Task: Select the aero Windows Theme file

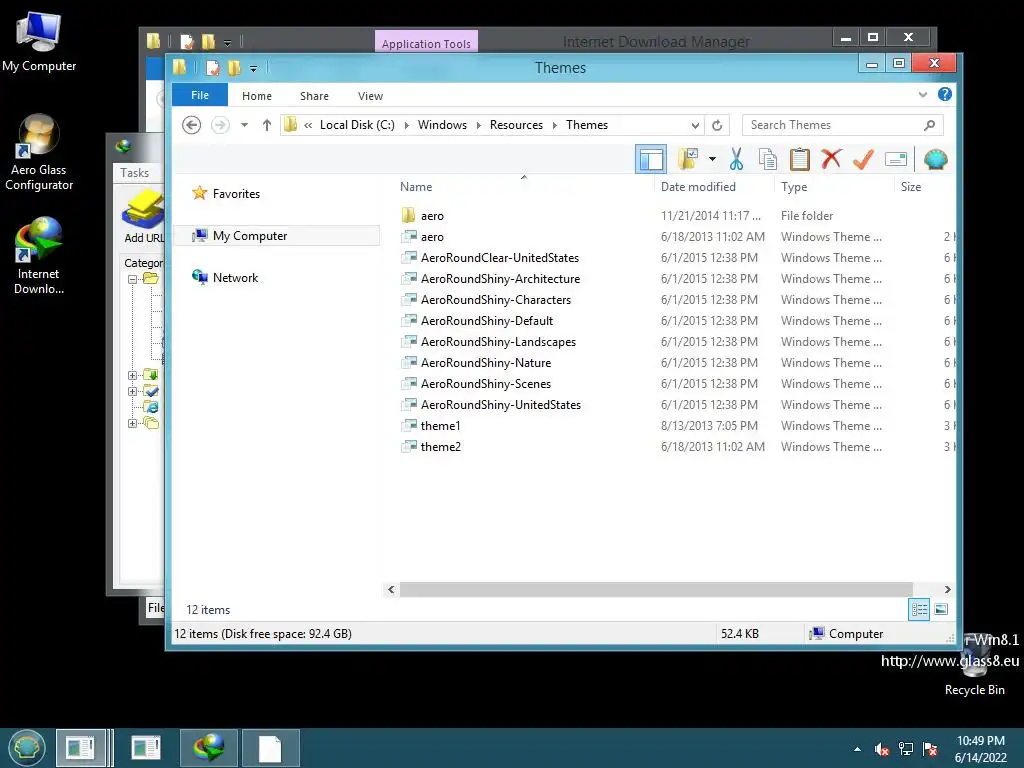Action: pos(432,236)
